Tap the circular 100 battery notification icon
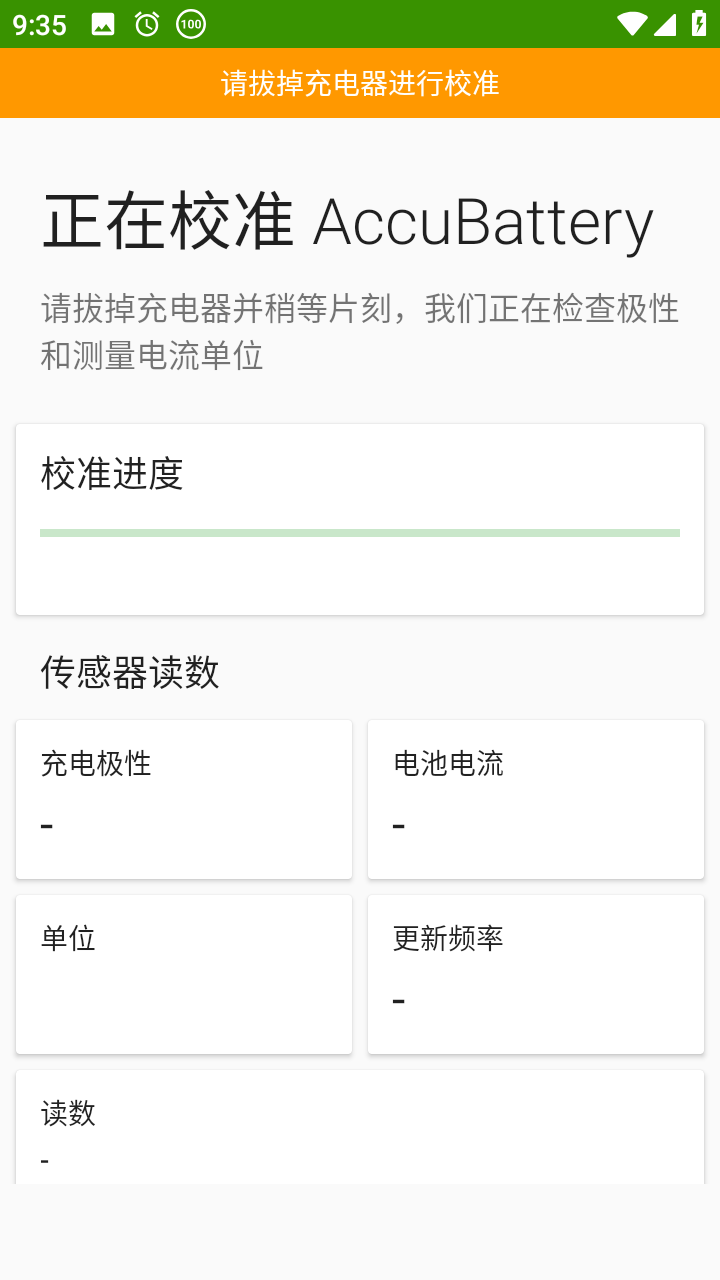 pyautogui.click(x=191, y=24)
